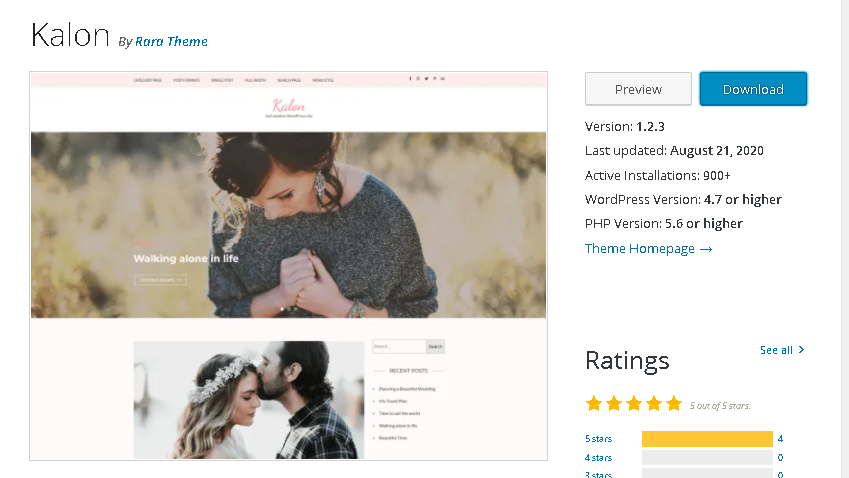Download the Kalon theme
The height and width of the screenshot is (478, 849).
[x=753, y=89]
